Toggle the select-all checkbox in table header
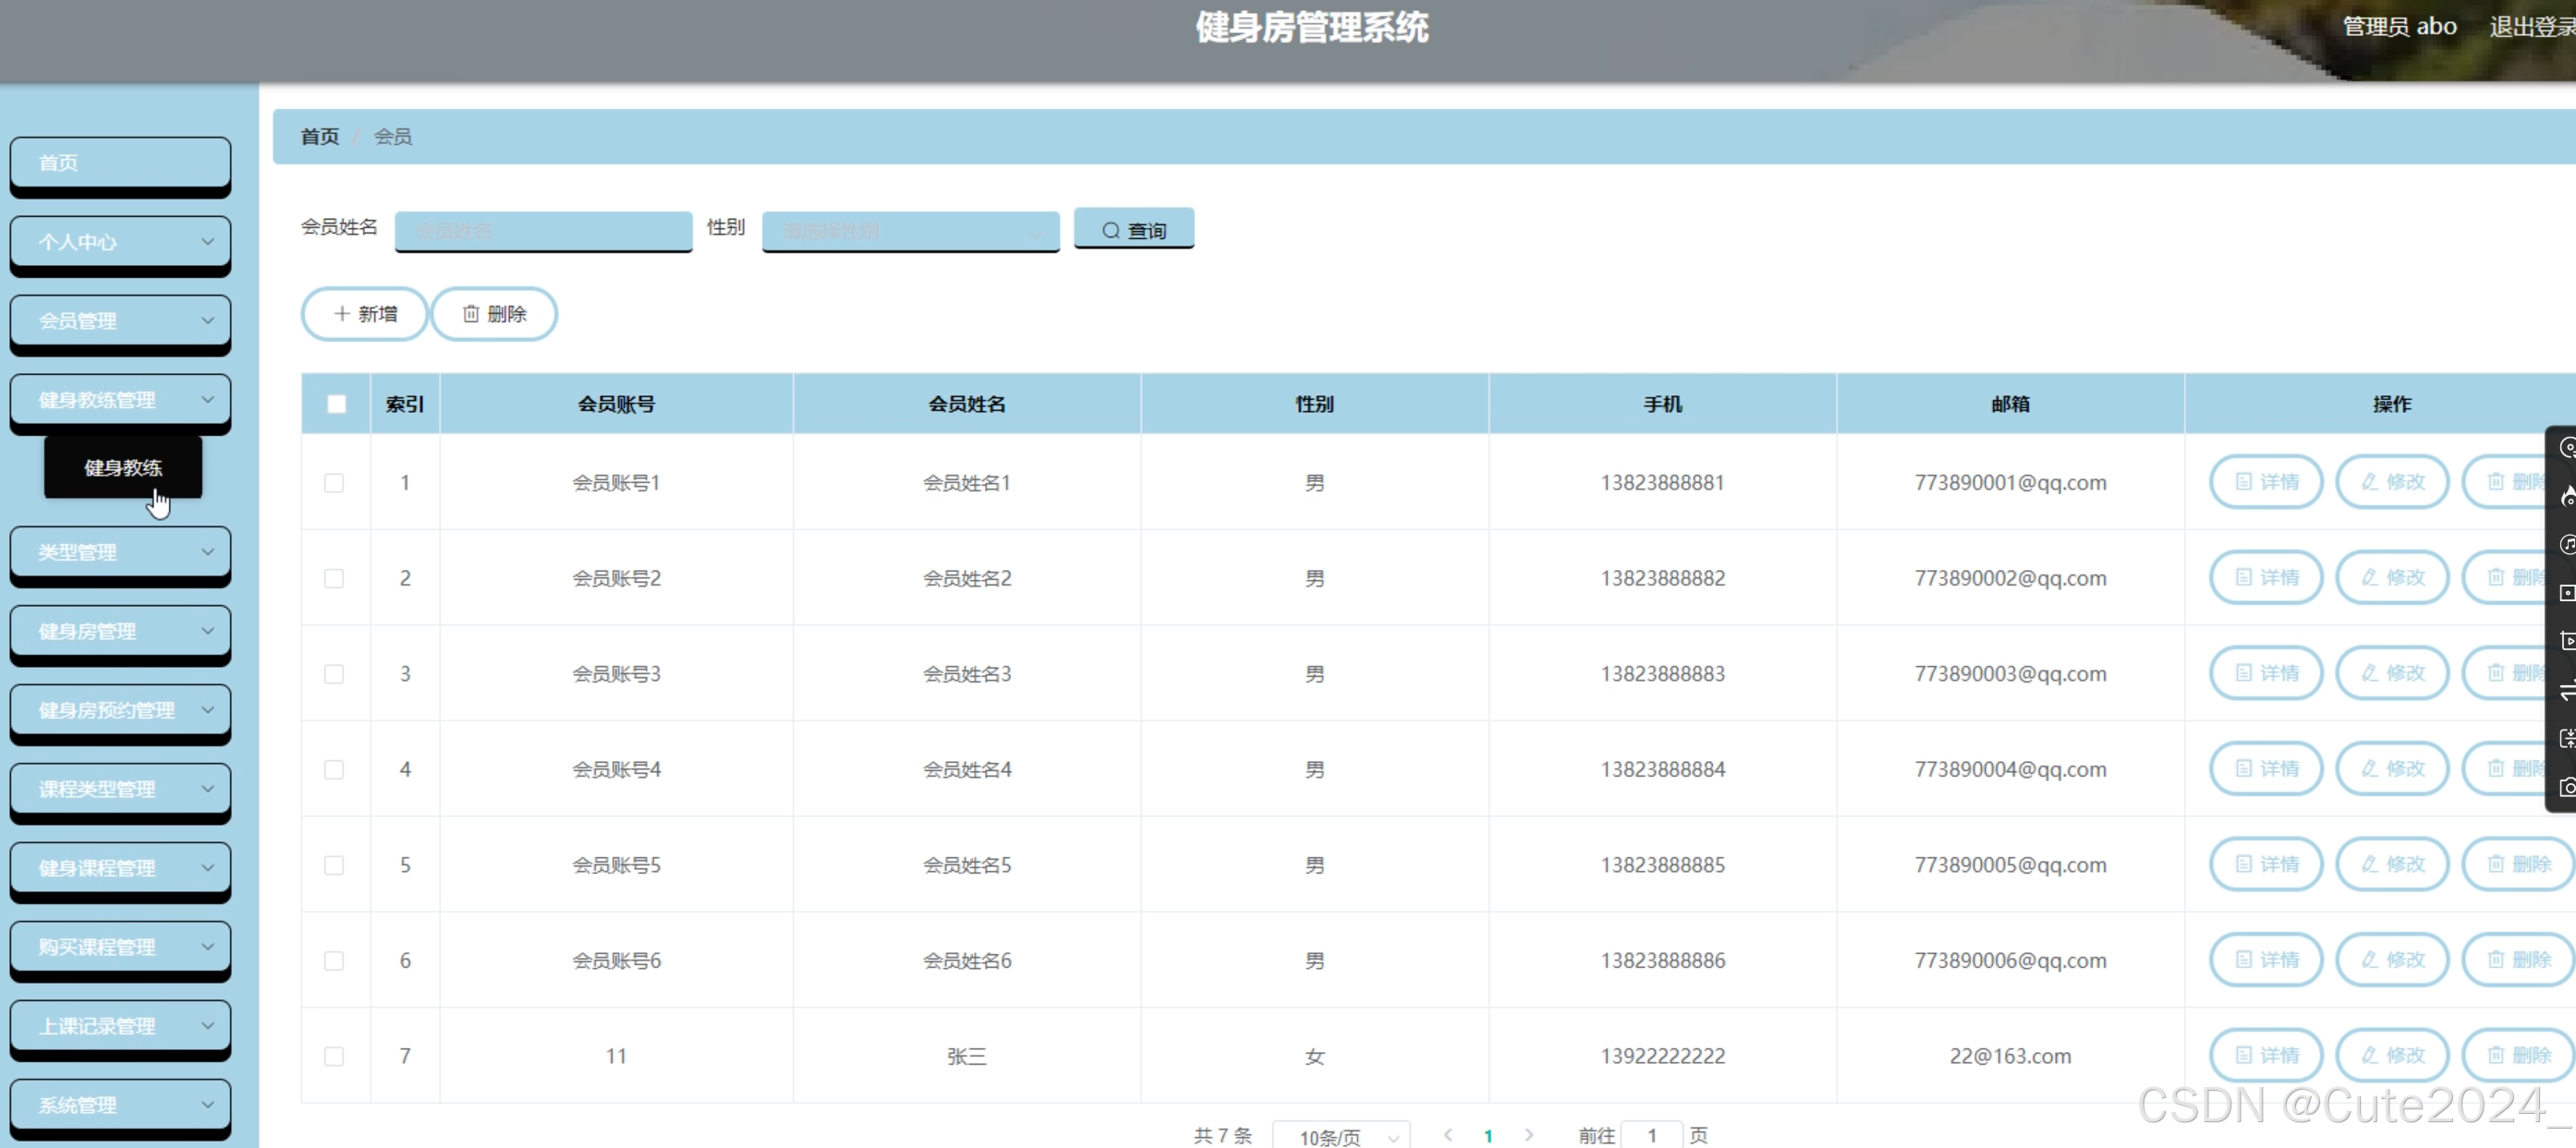 pyautogui.click(x=336, y=404)
